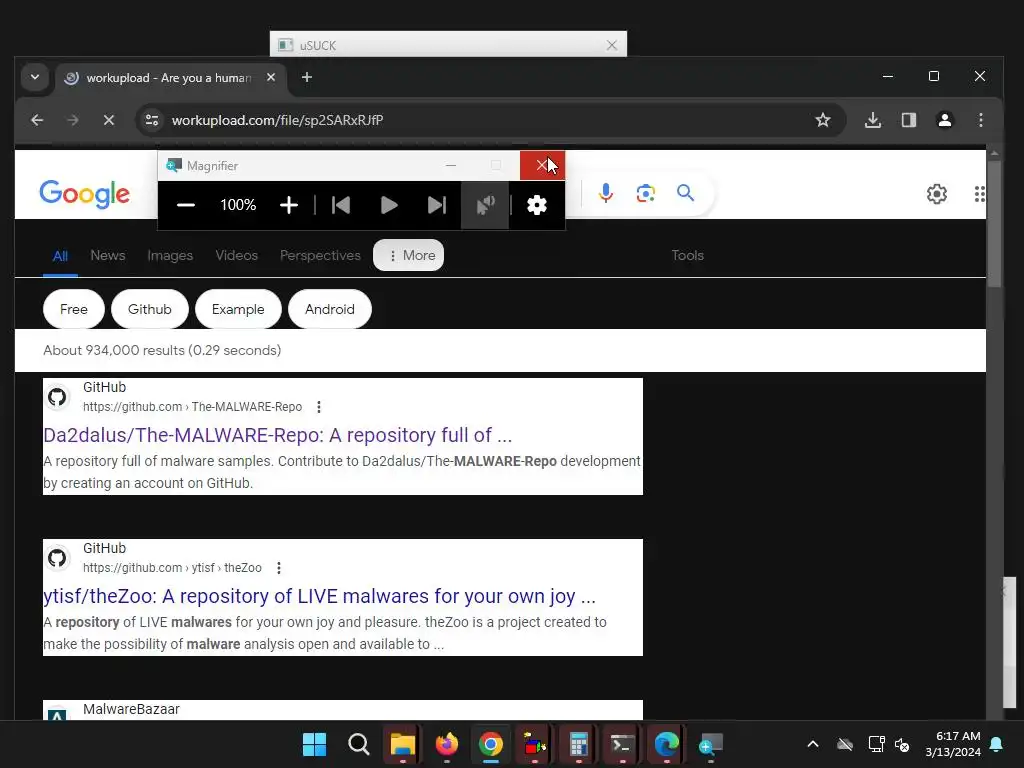Close the workupload tab
Image resolution: width=1024 pixels, height=768 pixels.
pos(271,77)
